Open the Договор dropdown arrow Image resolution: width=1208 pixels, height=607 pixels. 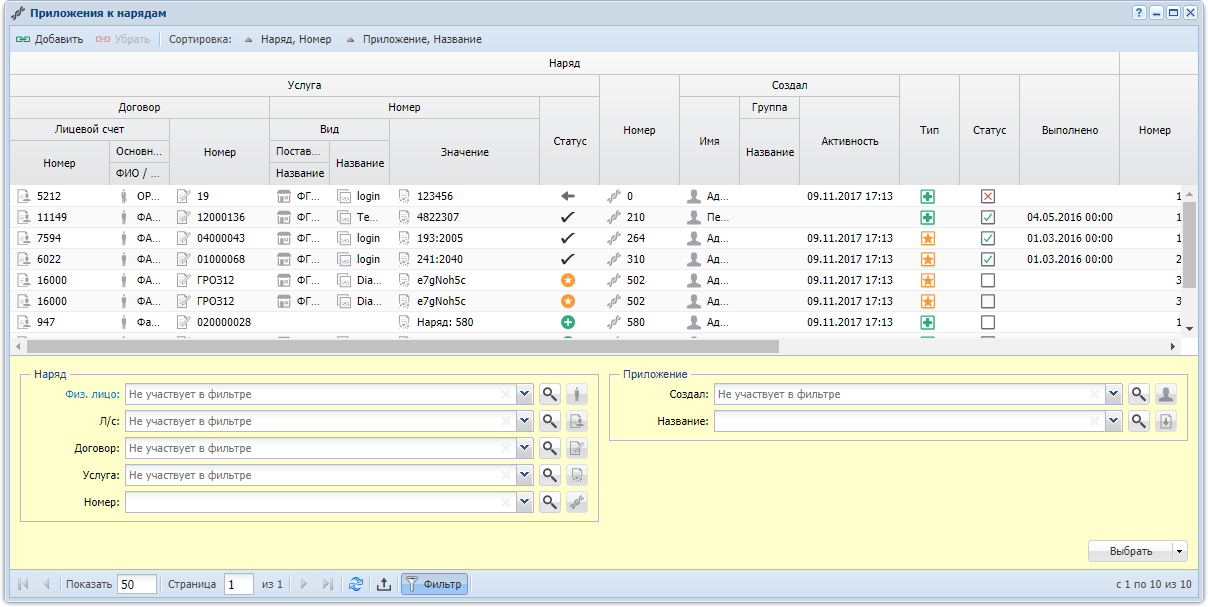(525, 448)
